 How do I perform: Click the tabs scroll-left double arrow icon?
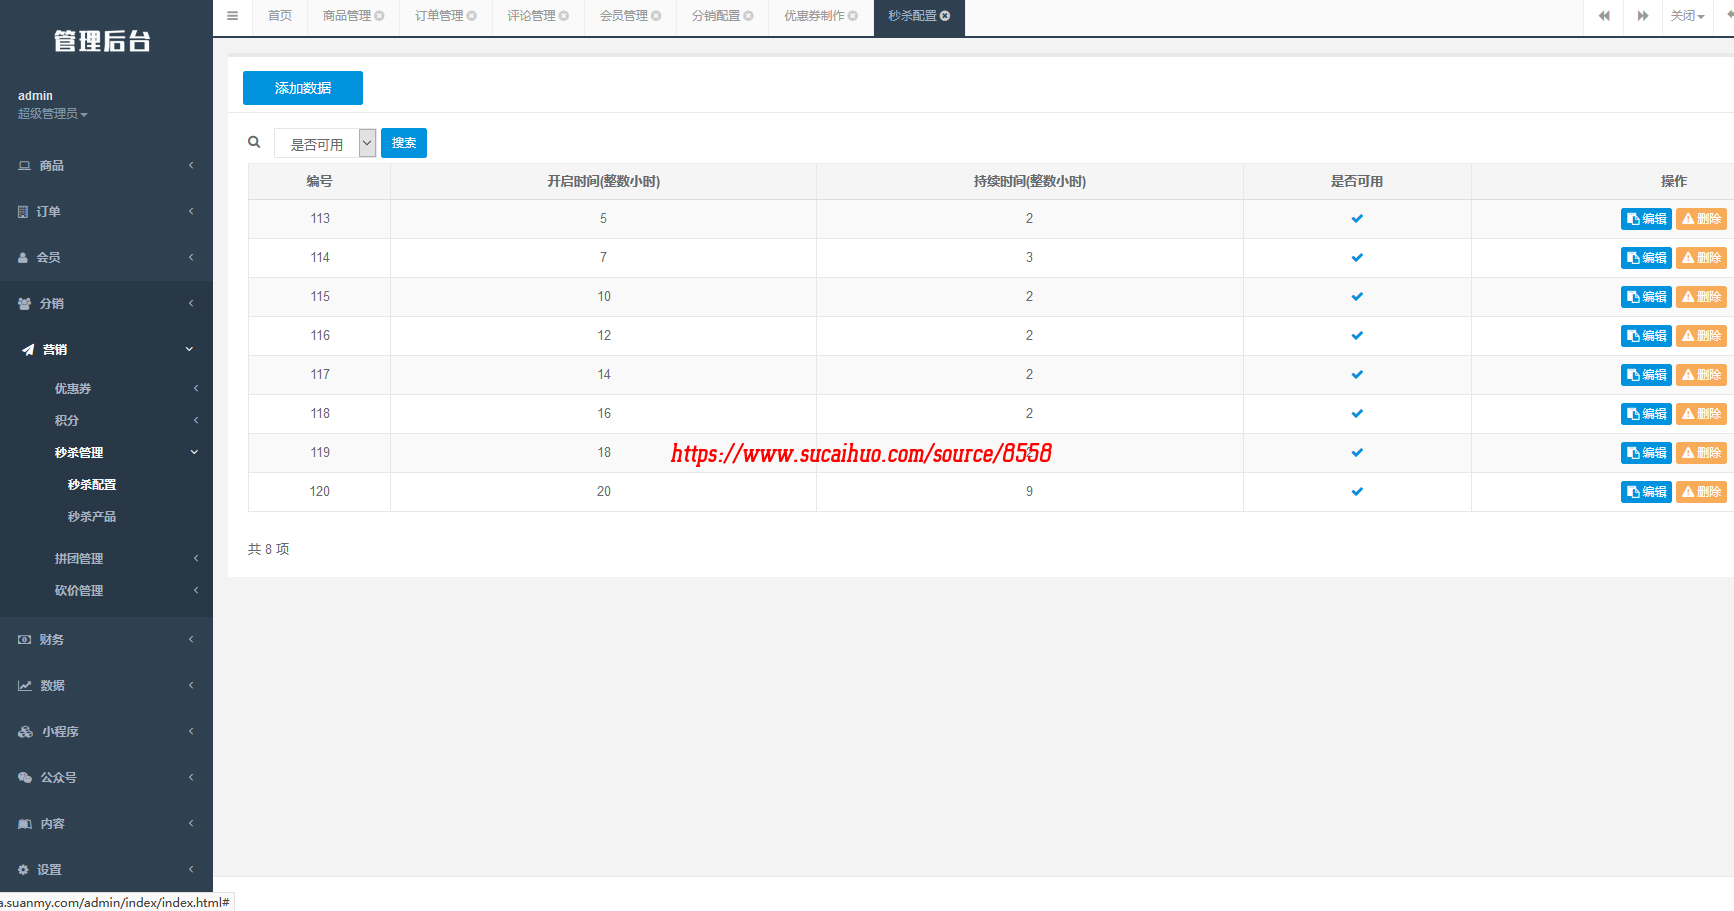tap(1604, 16)
